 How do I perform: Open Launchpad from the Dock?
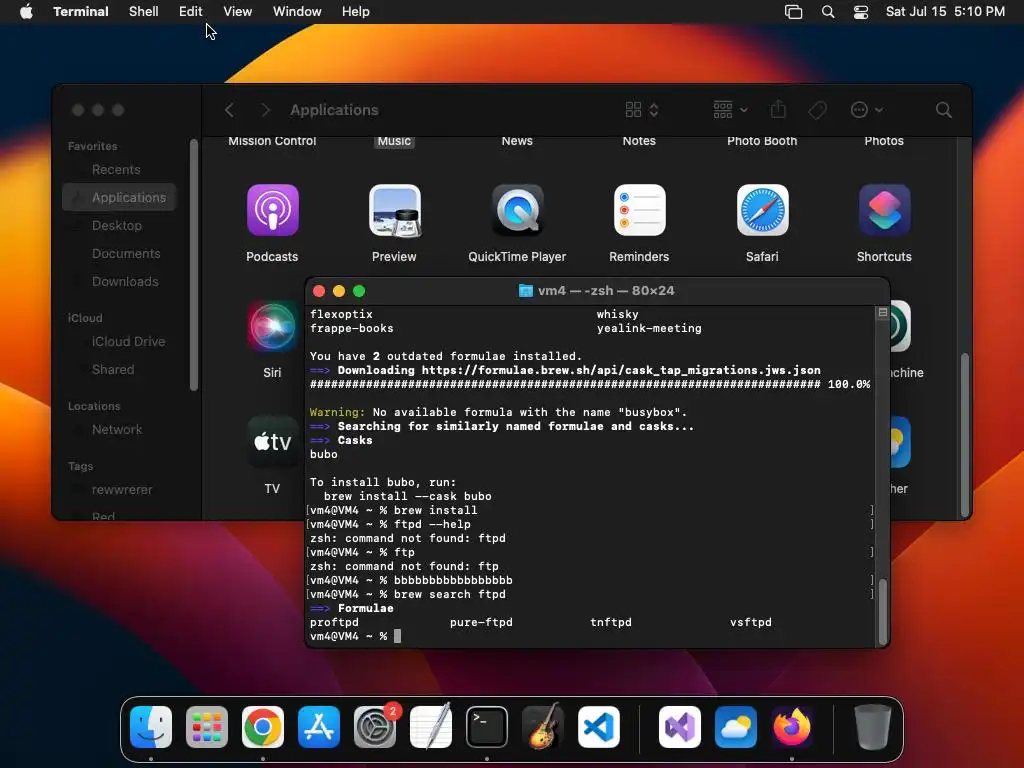tap(207, 727)
